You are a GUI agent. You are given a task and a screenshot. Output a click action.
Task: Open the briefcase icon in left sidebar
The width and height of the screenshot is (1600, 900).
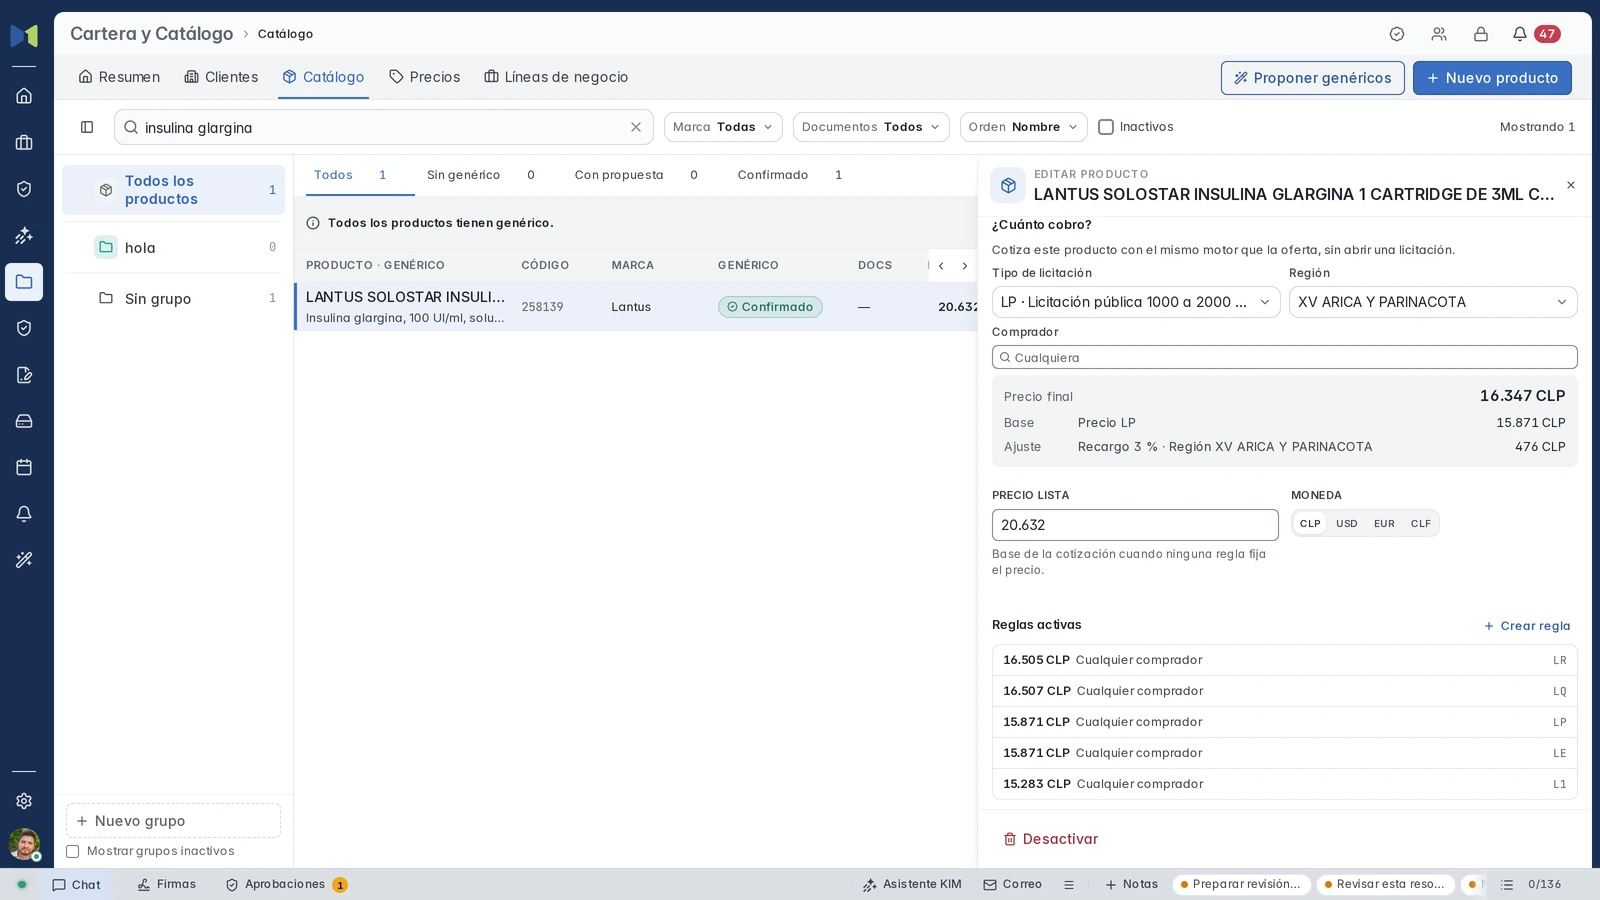click(24, 143)
